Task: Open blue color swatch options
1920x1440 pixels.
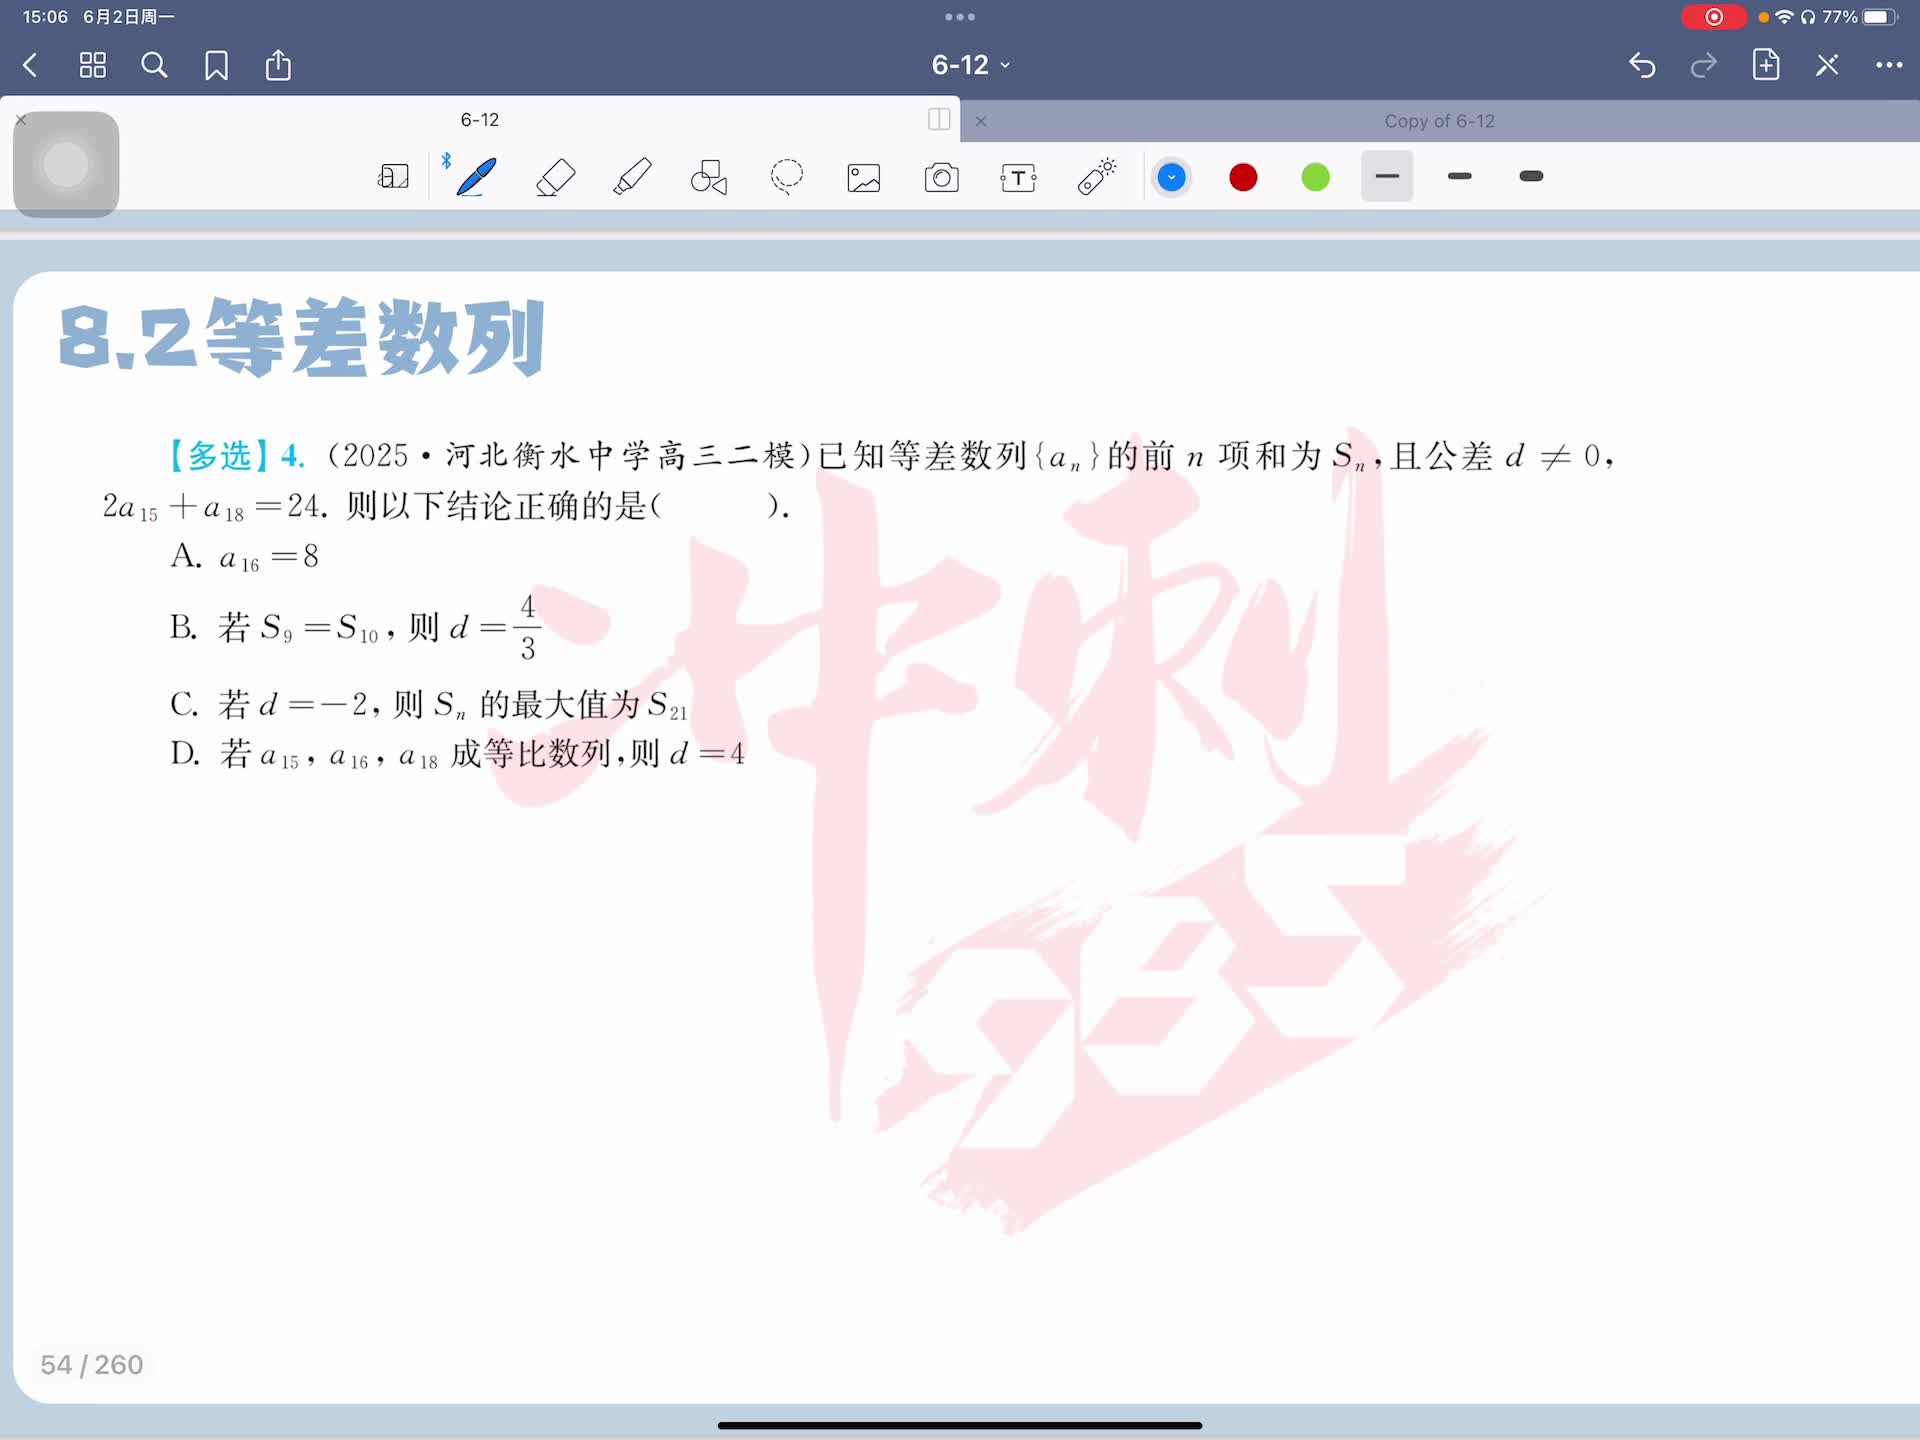Action: coord(1171,178)
